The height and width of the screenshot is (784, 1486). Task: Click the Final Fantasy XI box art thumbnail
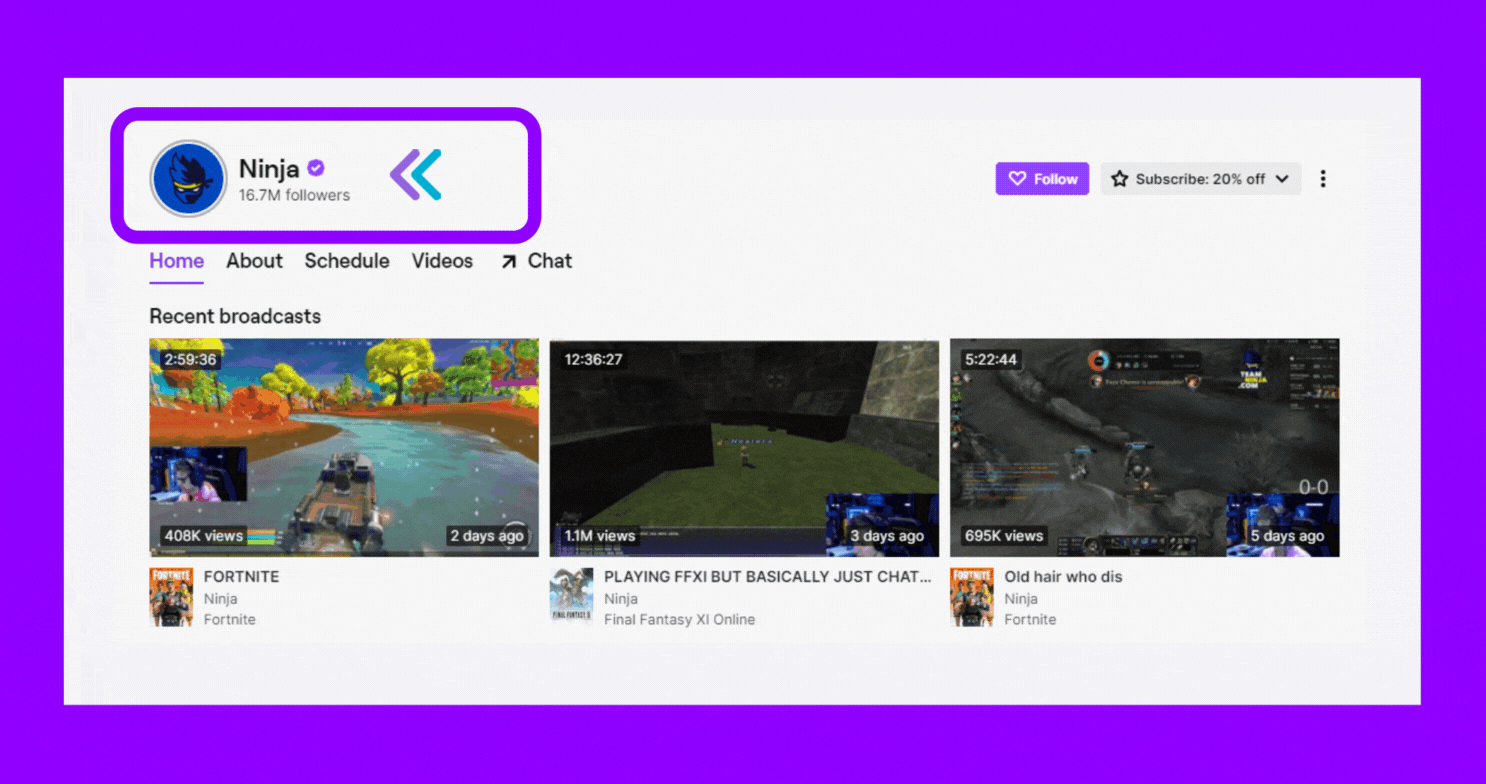pyautogui.click(x=571, y=597)
